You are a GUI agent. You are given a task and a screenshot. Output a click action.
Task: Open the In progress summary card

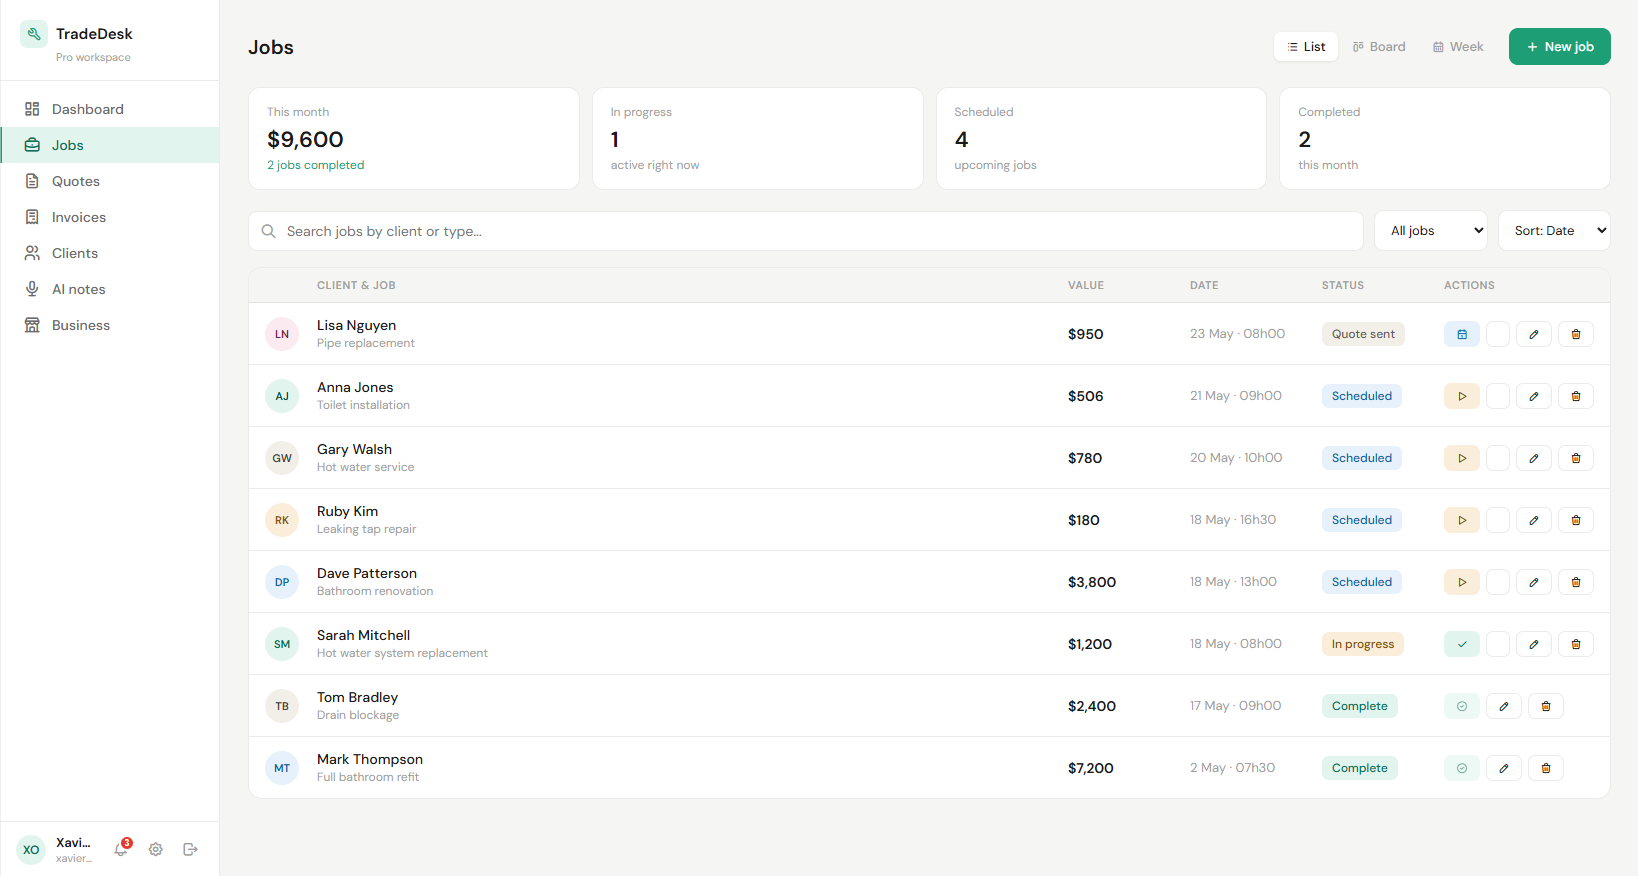(x=757, y=138)
